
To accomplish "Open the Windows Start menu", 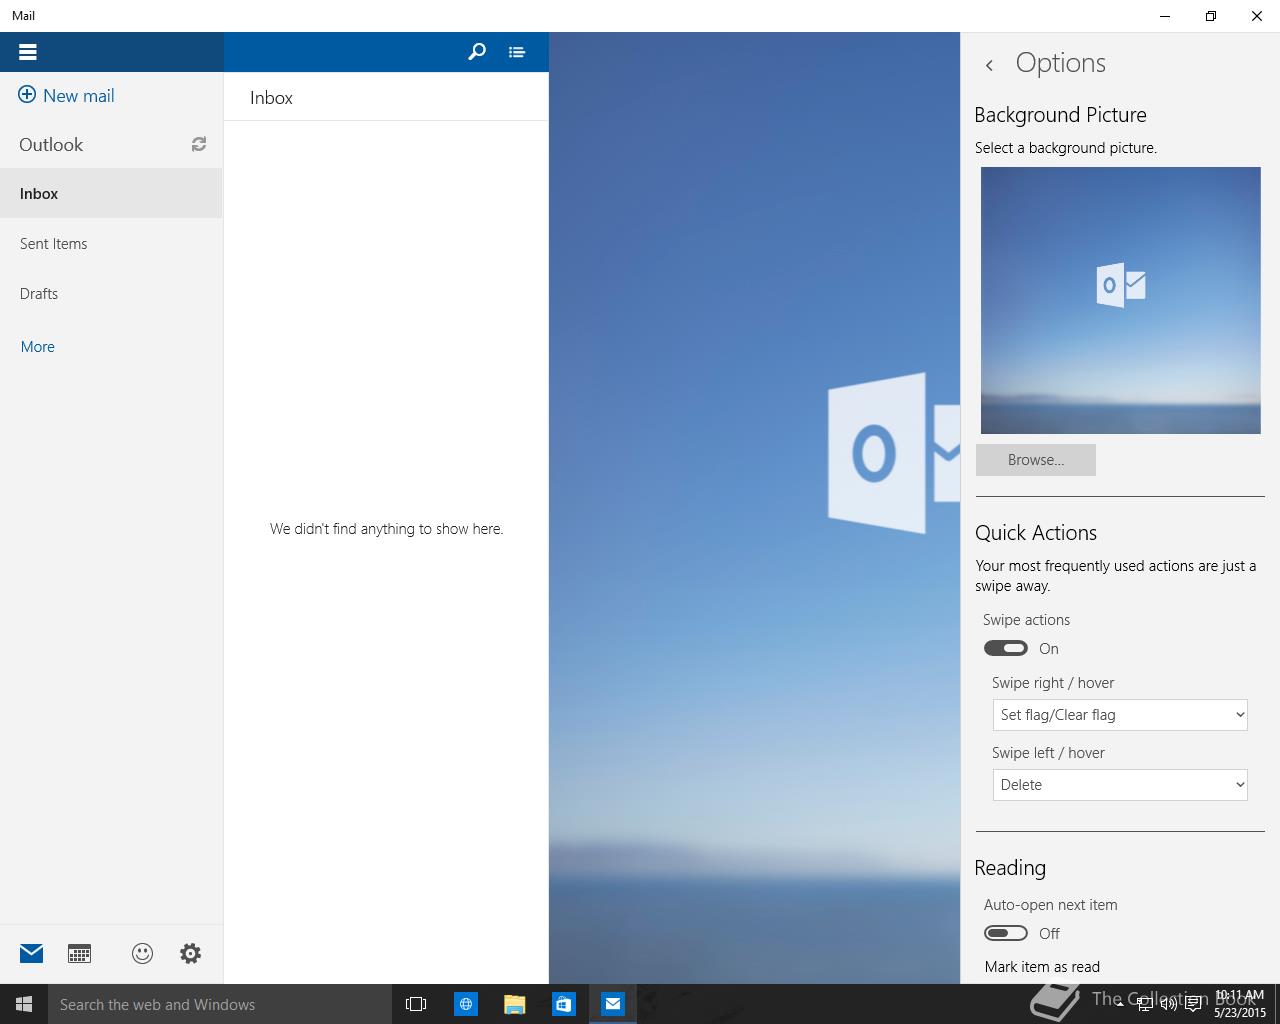I will pyautogui.click(x=24, y=1004).
